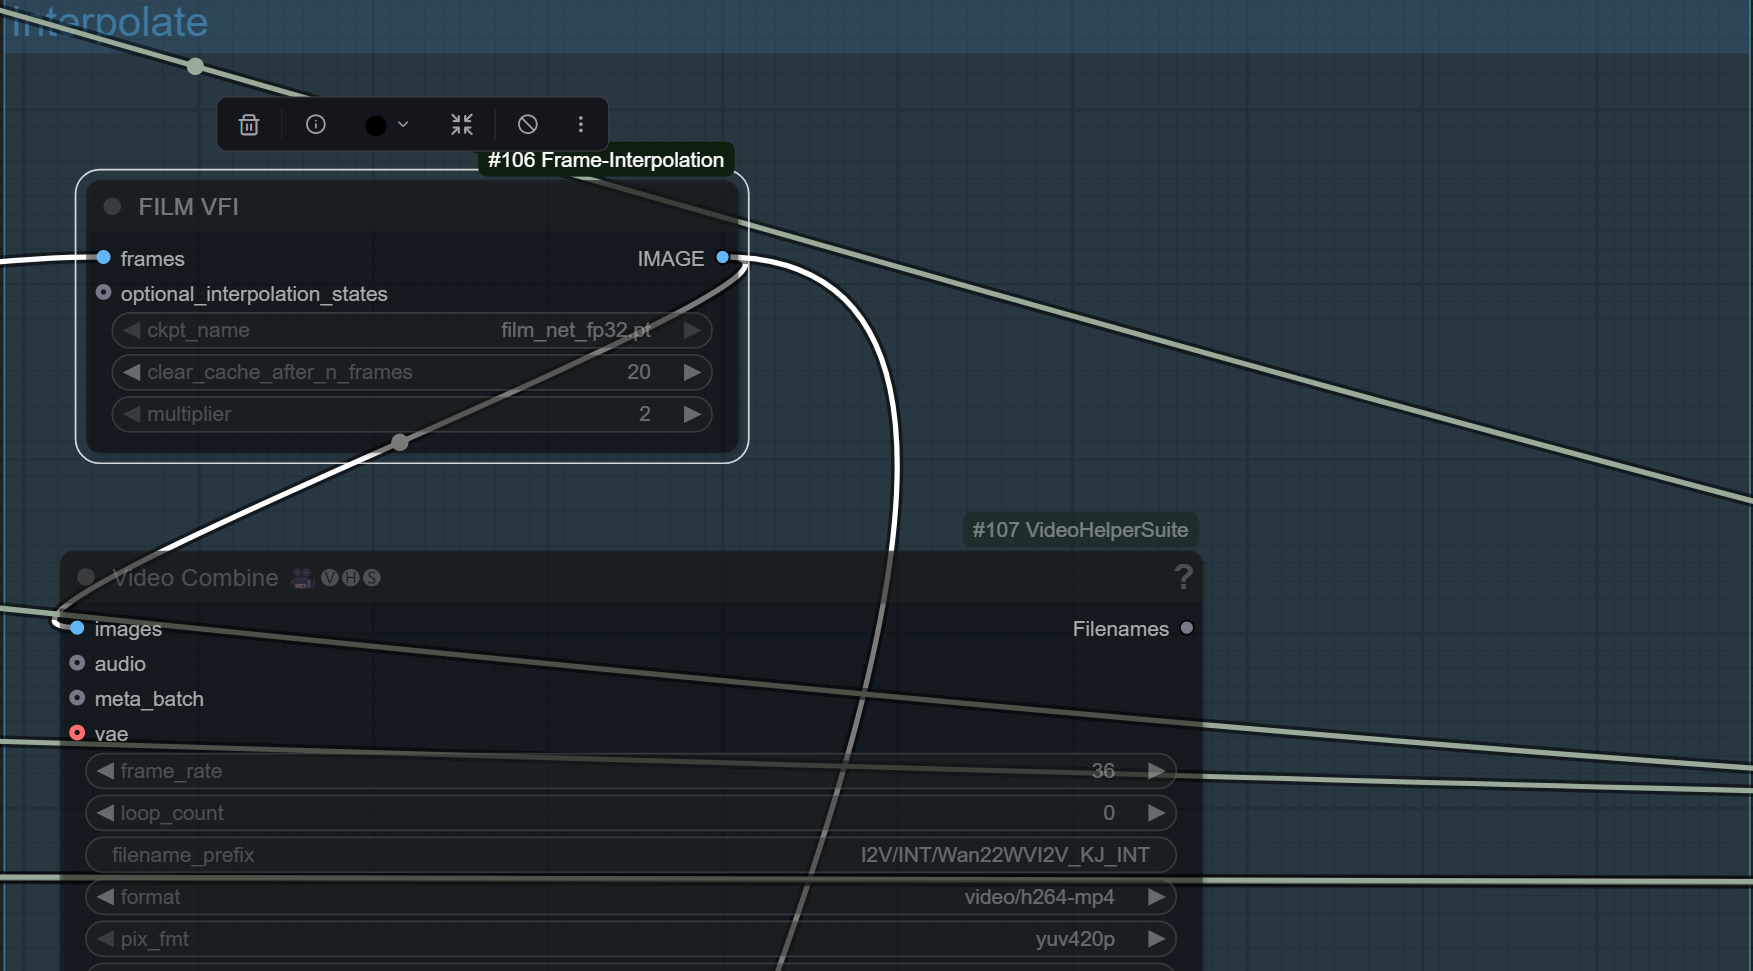
Task: Delete the selected node with trash icon
Action: [249, 124]
